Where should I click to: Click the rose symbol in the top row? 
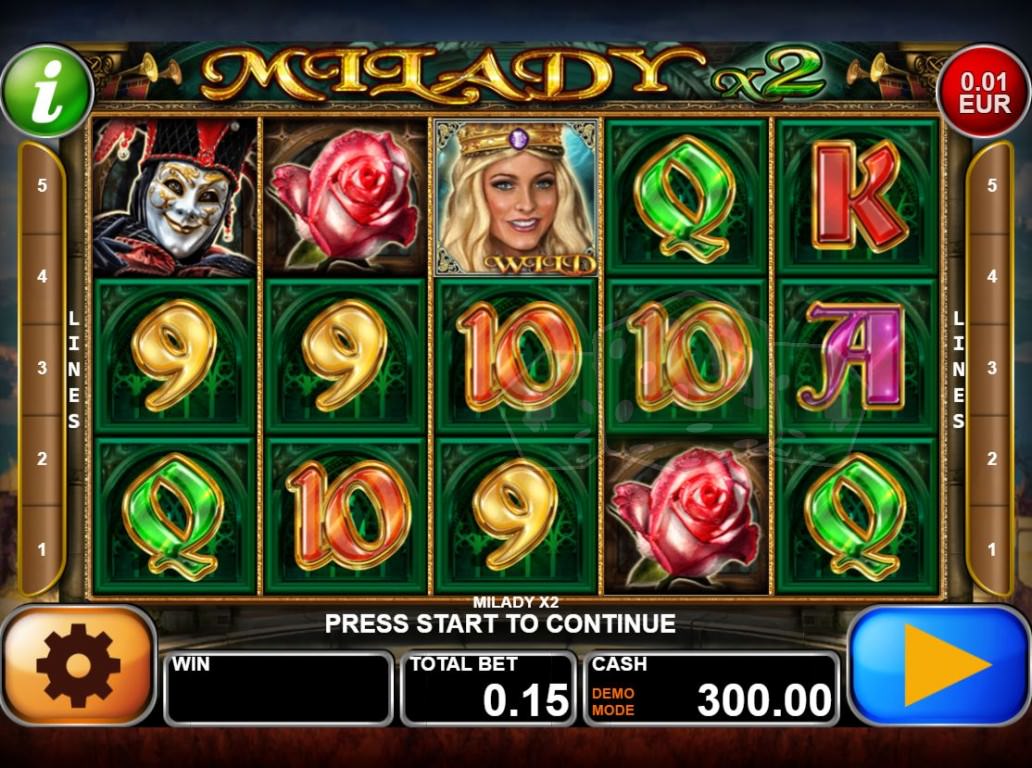(345, 197)
